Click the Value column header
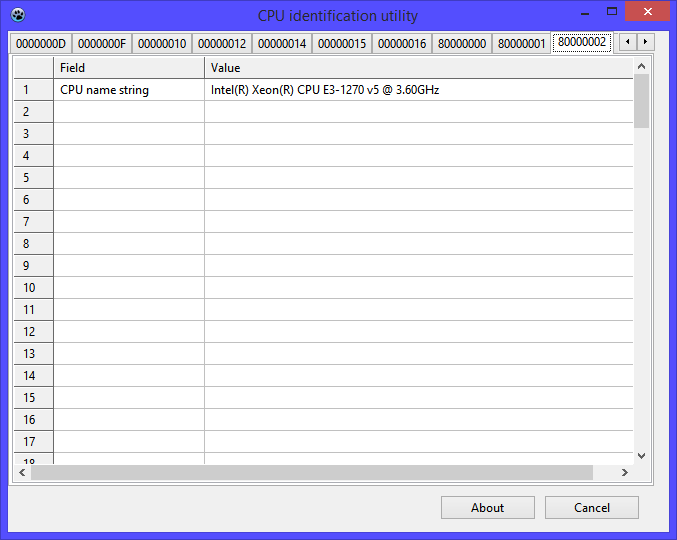Viewport: 677px width, 540px height. (418, 68)
